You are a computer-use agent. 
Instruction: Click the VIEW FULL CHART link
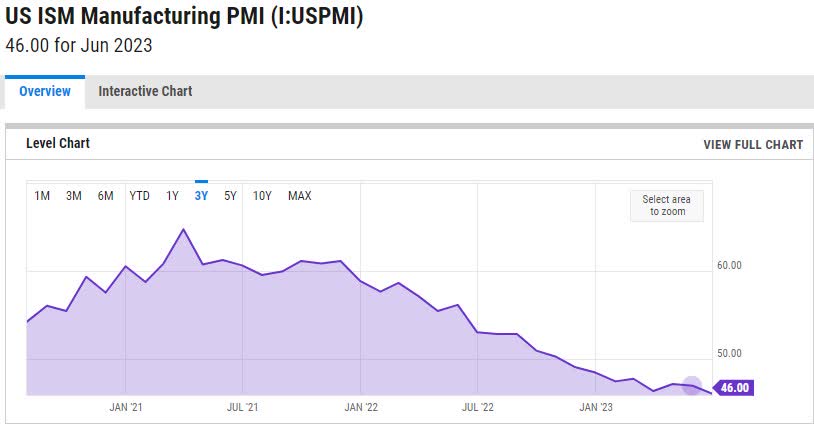(752, 145)
